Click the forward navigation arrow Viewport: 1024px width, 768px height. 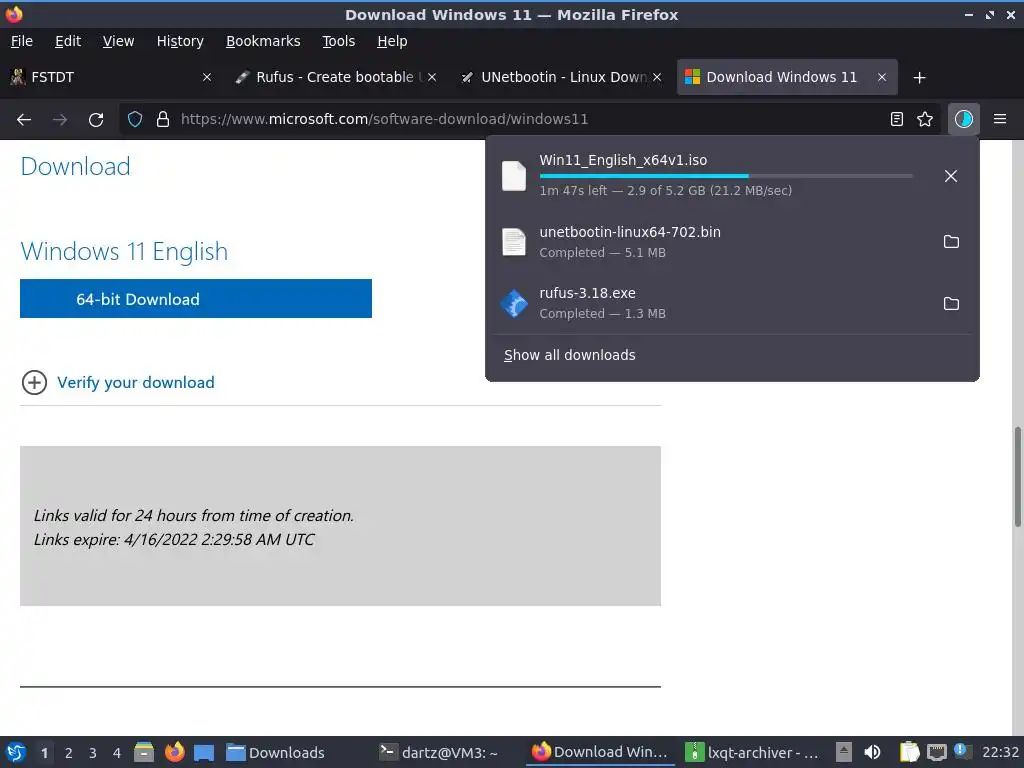(60, 120)
